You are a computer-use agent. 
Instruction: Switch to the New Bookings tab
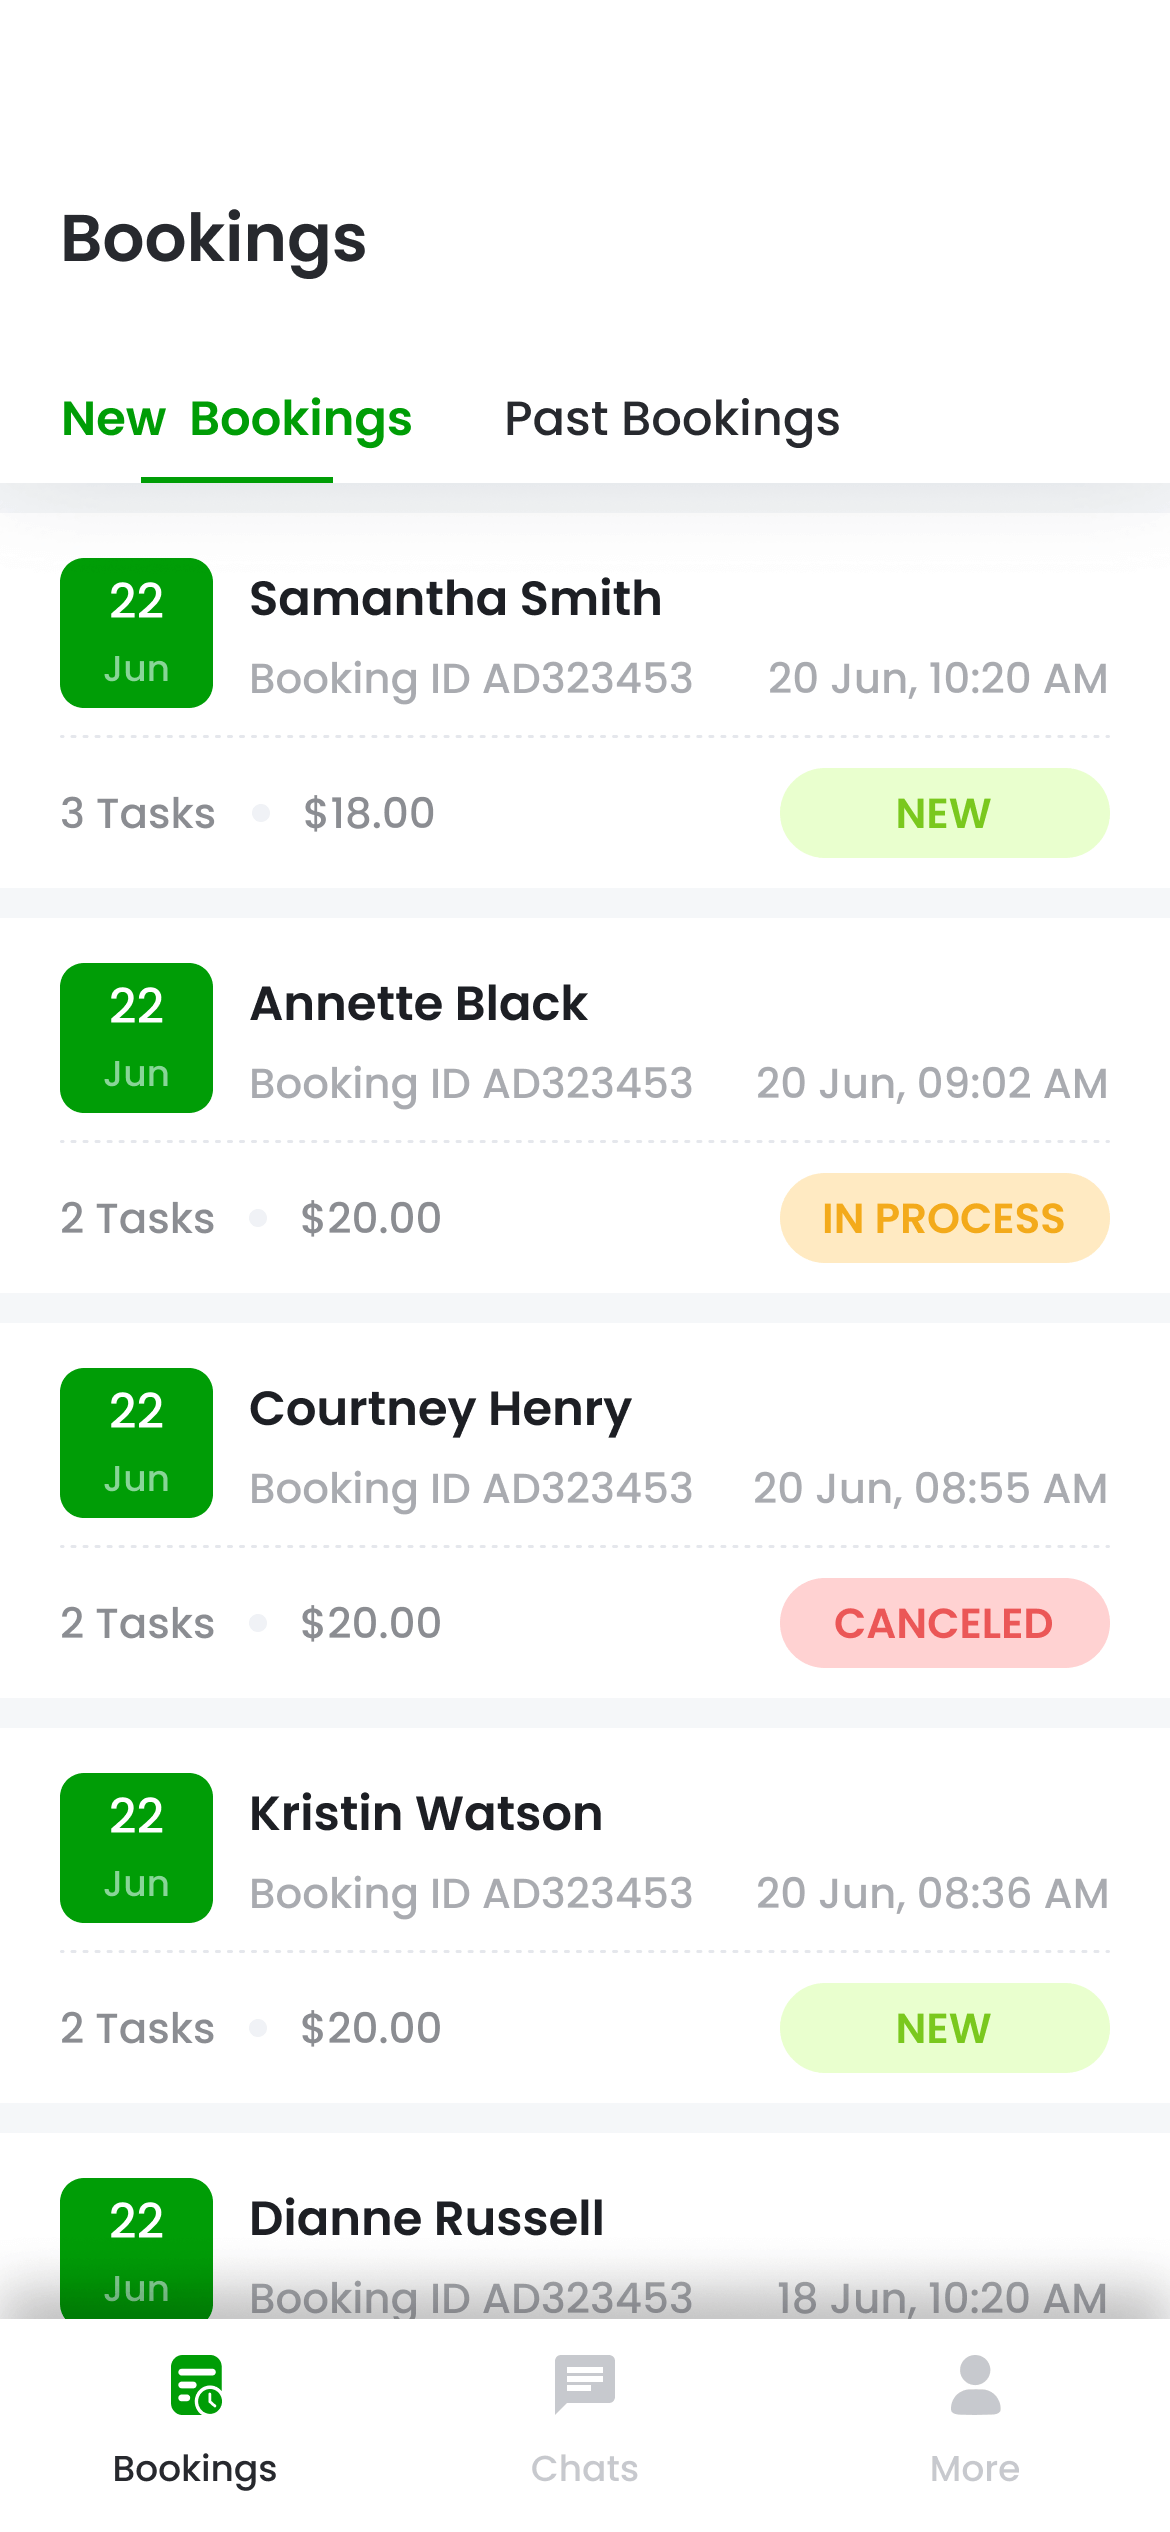tap(237, 419)
